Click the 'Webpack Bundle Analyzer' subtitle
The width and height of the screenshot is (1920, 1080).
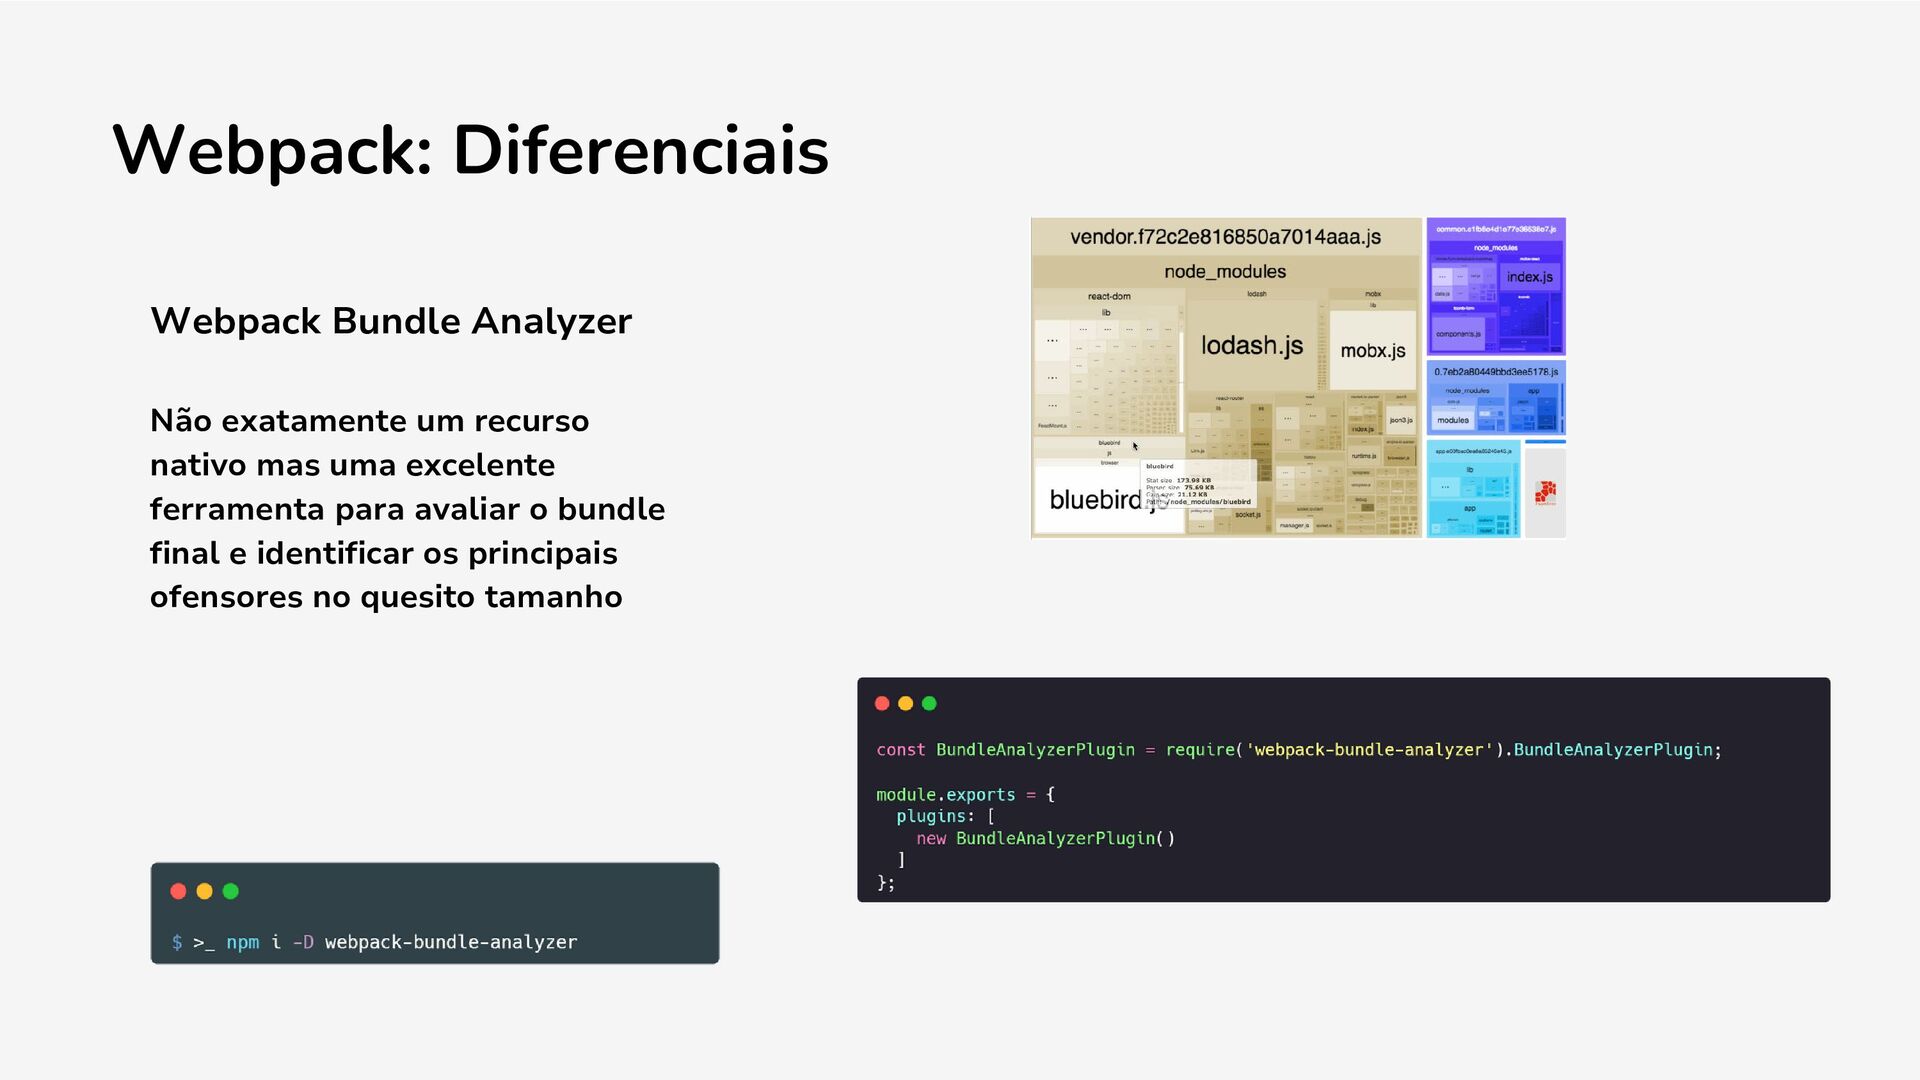point(391,321)
